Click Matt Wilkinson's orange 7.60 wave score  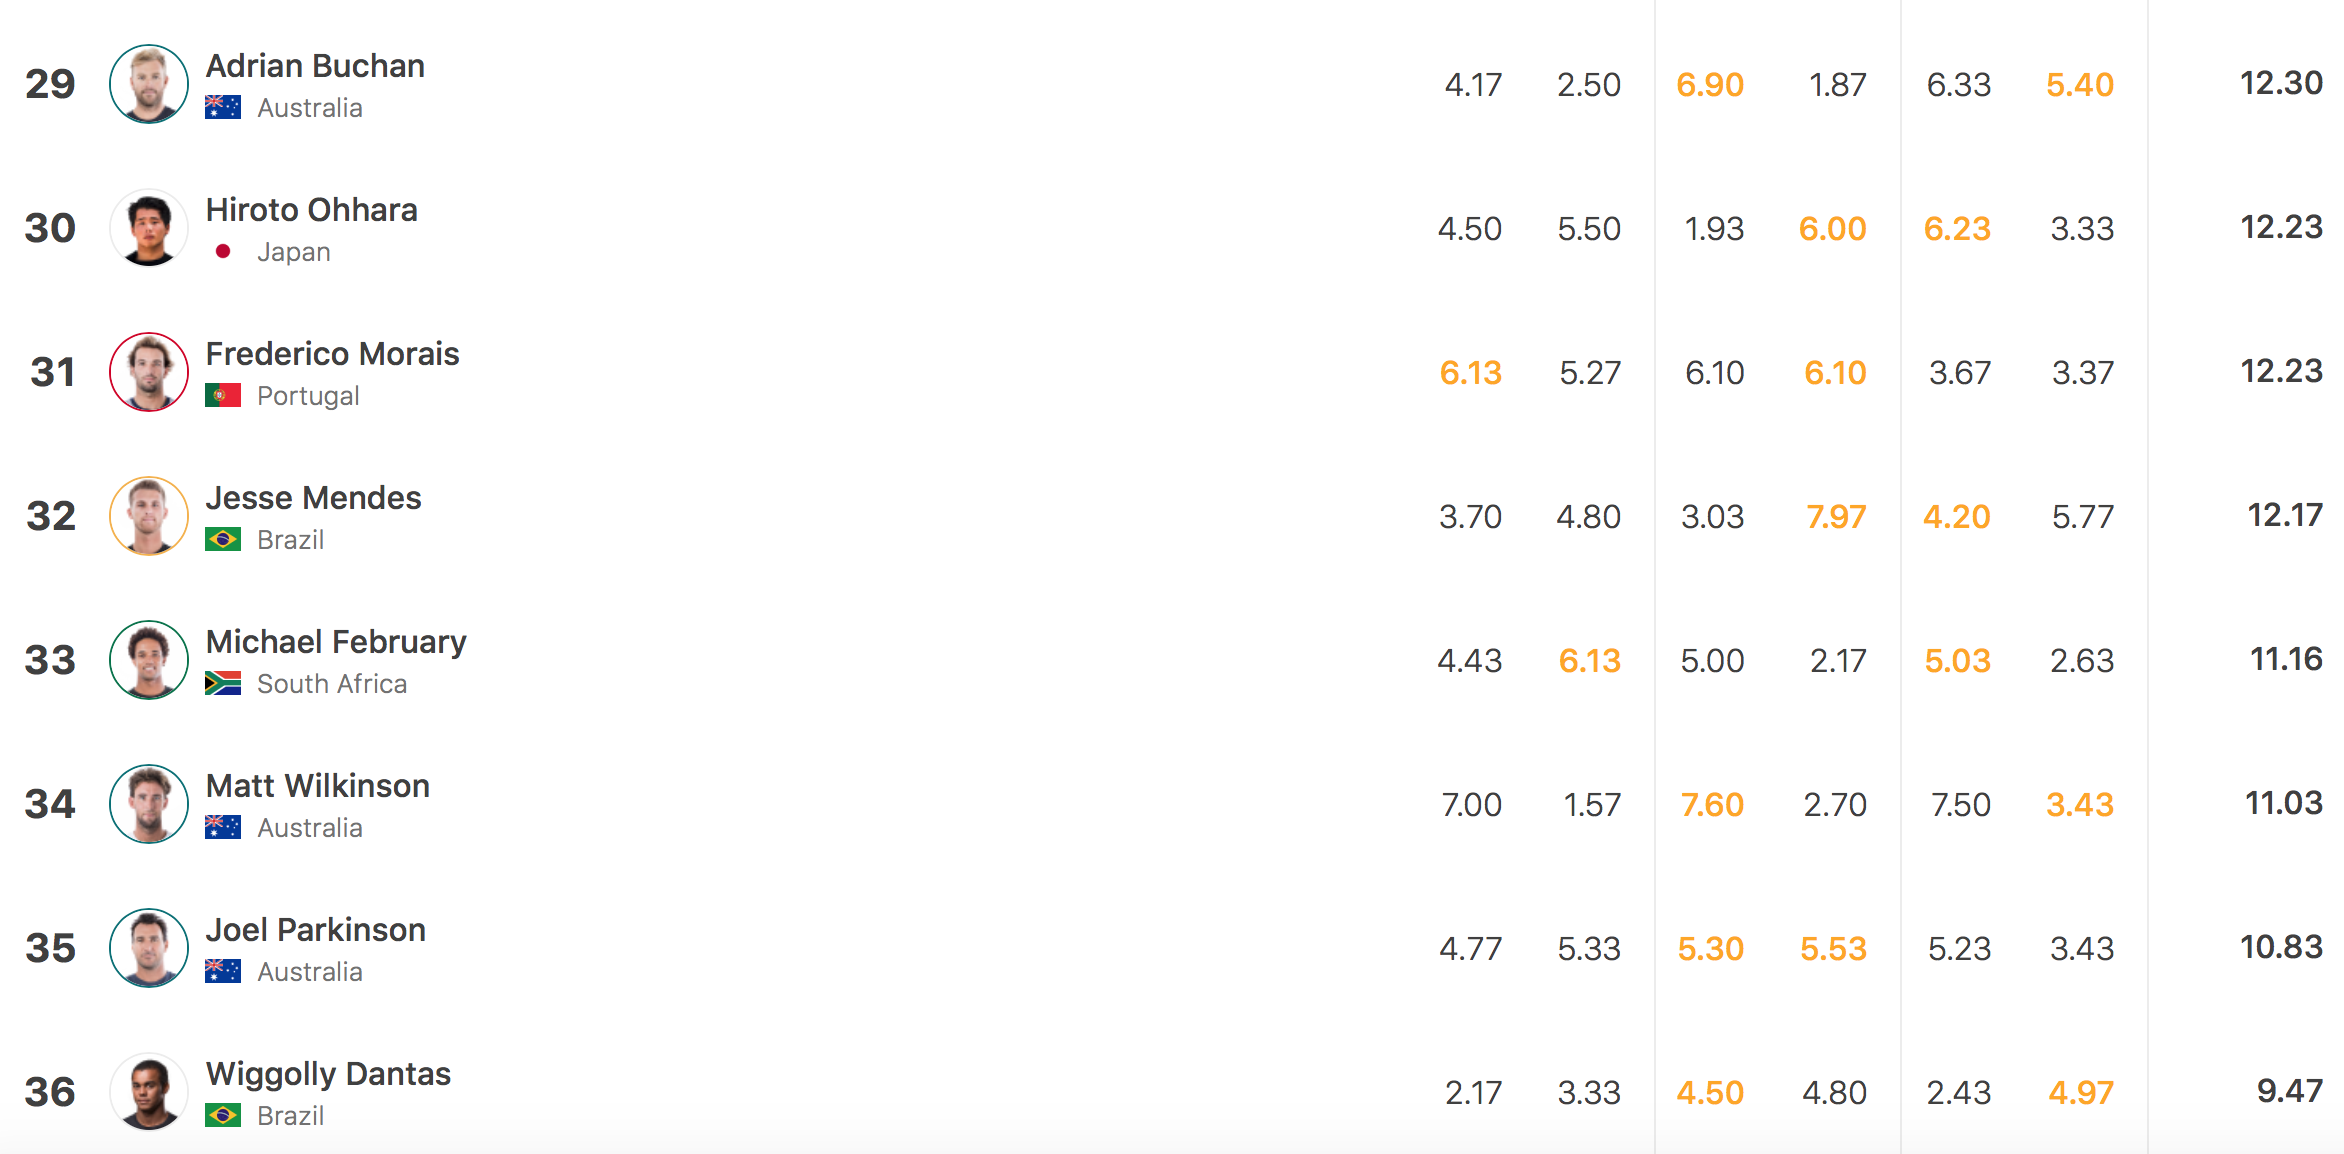pyautogui.click(x=1711, y=805)
